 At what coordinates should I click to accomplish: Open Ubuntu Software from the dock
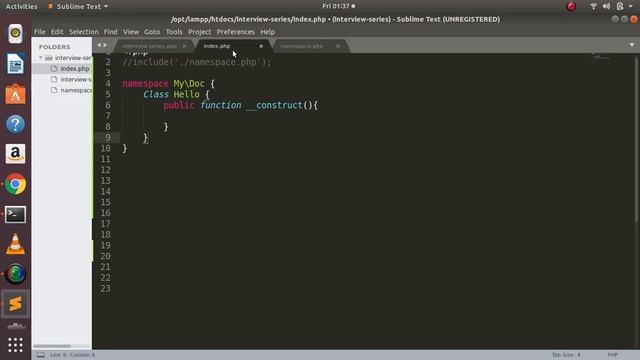click(x=15, y=94)
